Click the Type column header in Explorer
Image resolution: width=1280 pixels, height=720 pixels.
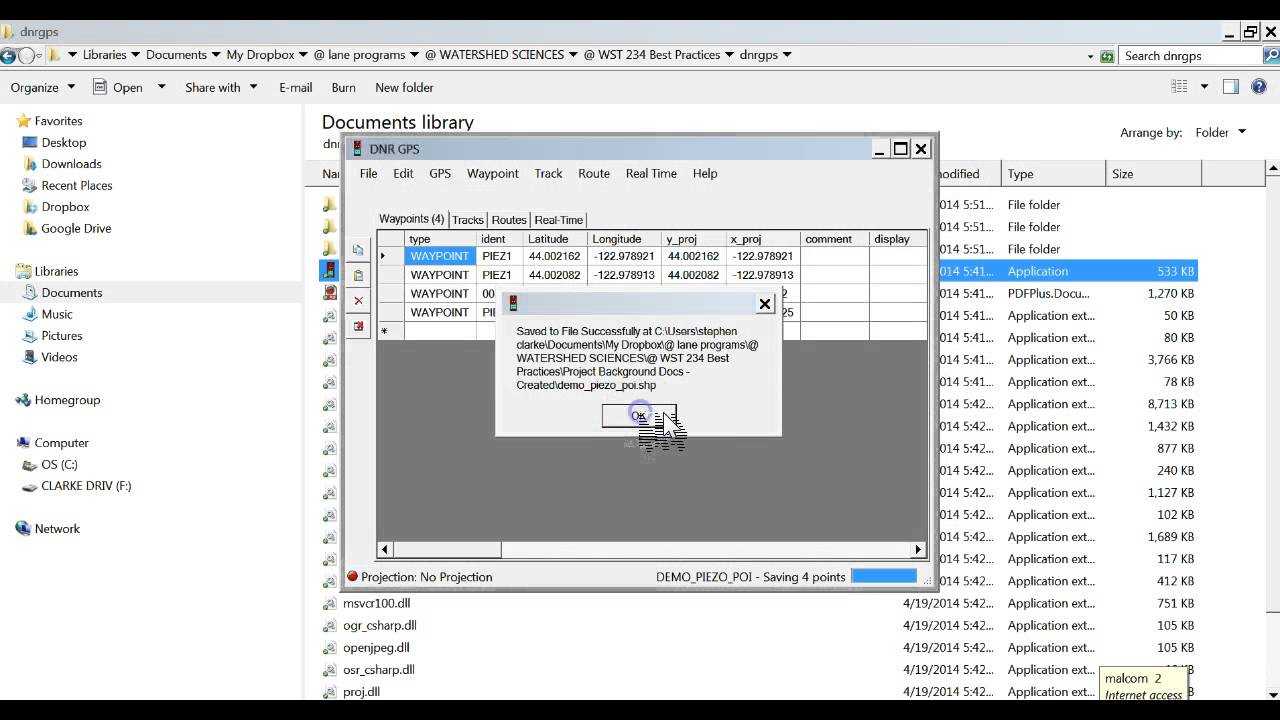coord(1053,173)
